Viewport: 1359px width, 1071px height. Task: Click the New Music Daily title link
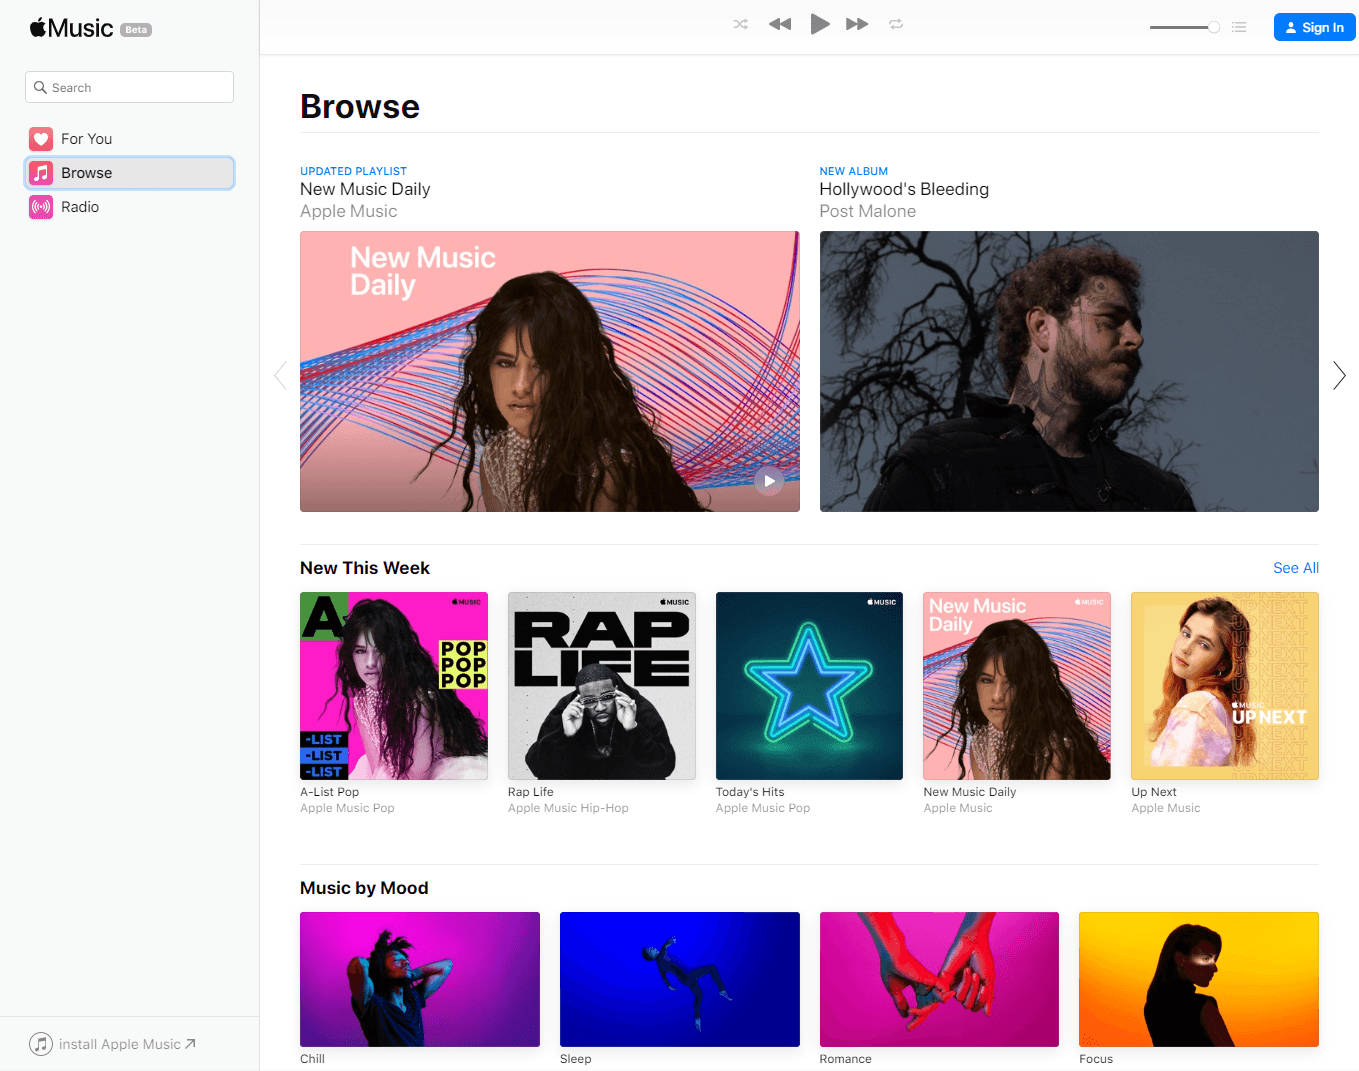[x=365, y=189]
